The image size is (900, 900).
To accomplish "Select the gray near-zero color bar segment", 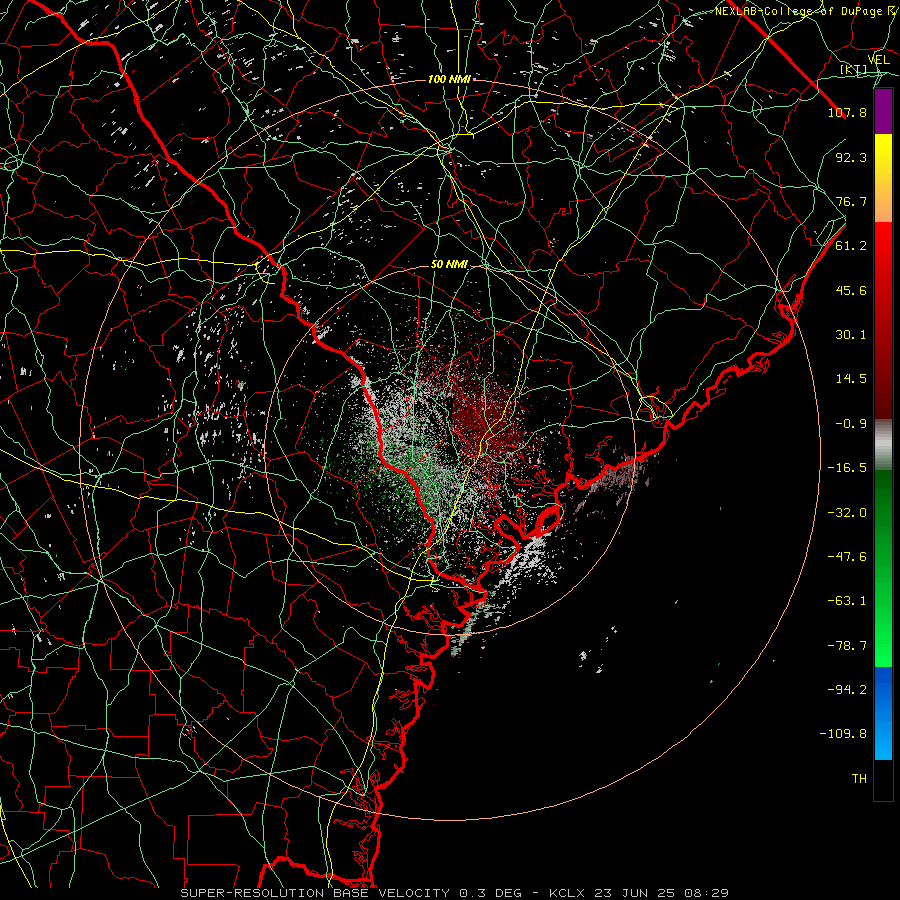I will tap(883, 445).
